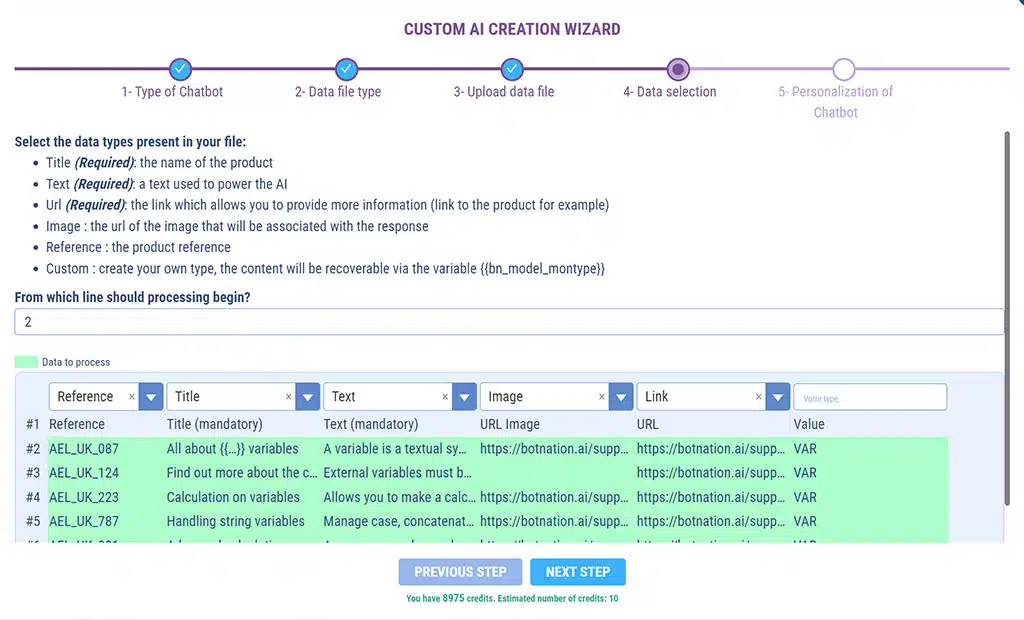Focus the starting line number input field
This screenshot has width=1024, height=620.
[x=508, y=322]
